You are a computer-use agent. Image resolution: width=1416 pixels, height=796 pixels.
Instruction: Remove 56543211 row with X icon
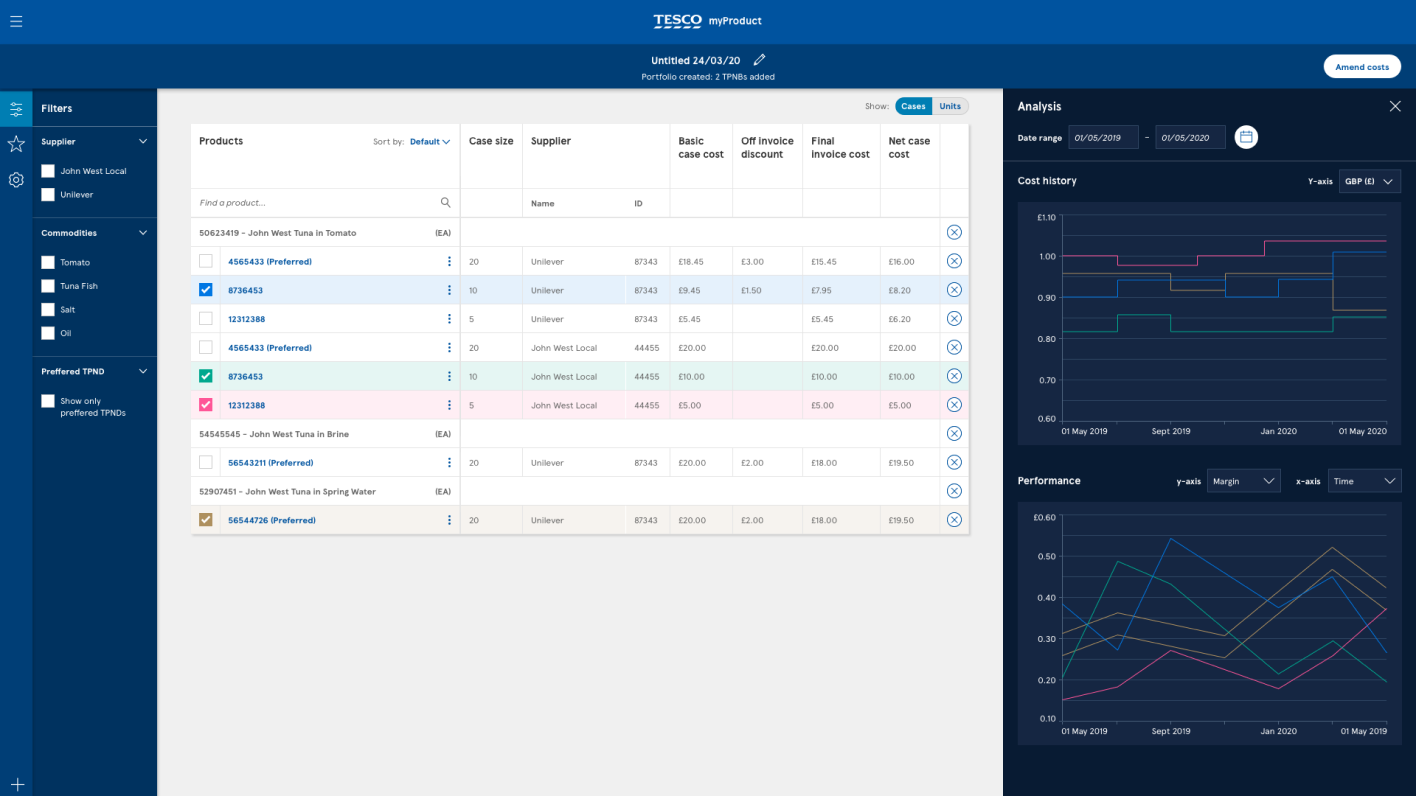[954, 462]
